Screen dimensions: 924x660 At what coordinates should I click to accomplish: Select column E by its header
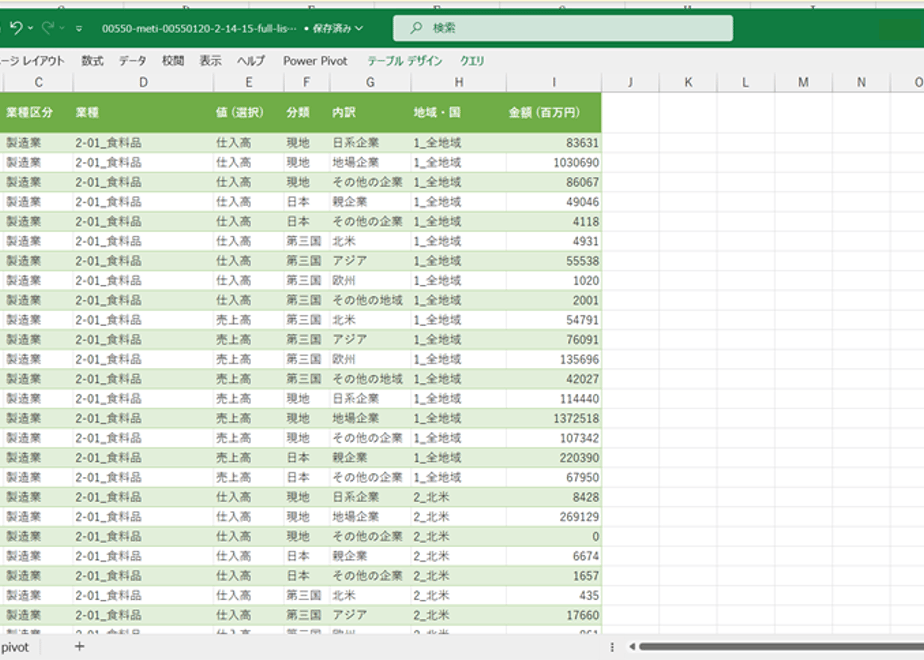pyautogui.click(x=249, y=82)
